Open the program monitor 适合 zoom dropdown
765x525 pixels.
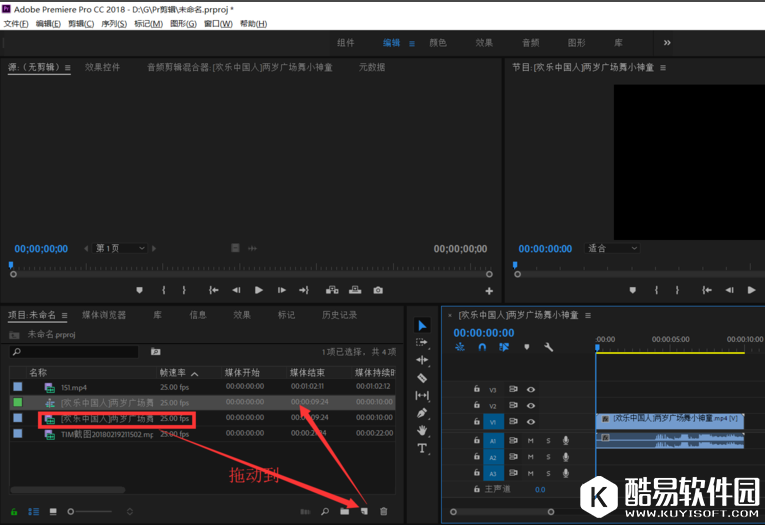point(612,248)
